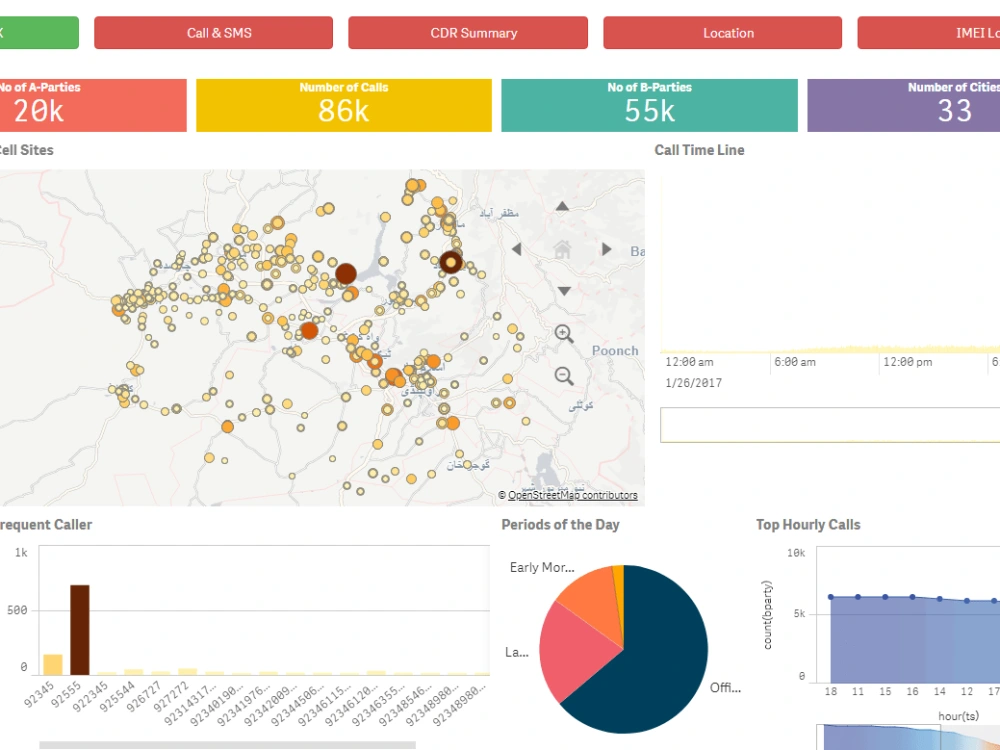The width and height of the screenshot is (1000, 750).
Task: Click the 6:00 am timeline label
Action: 795,362
